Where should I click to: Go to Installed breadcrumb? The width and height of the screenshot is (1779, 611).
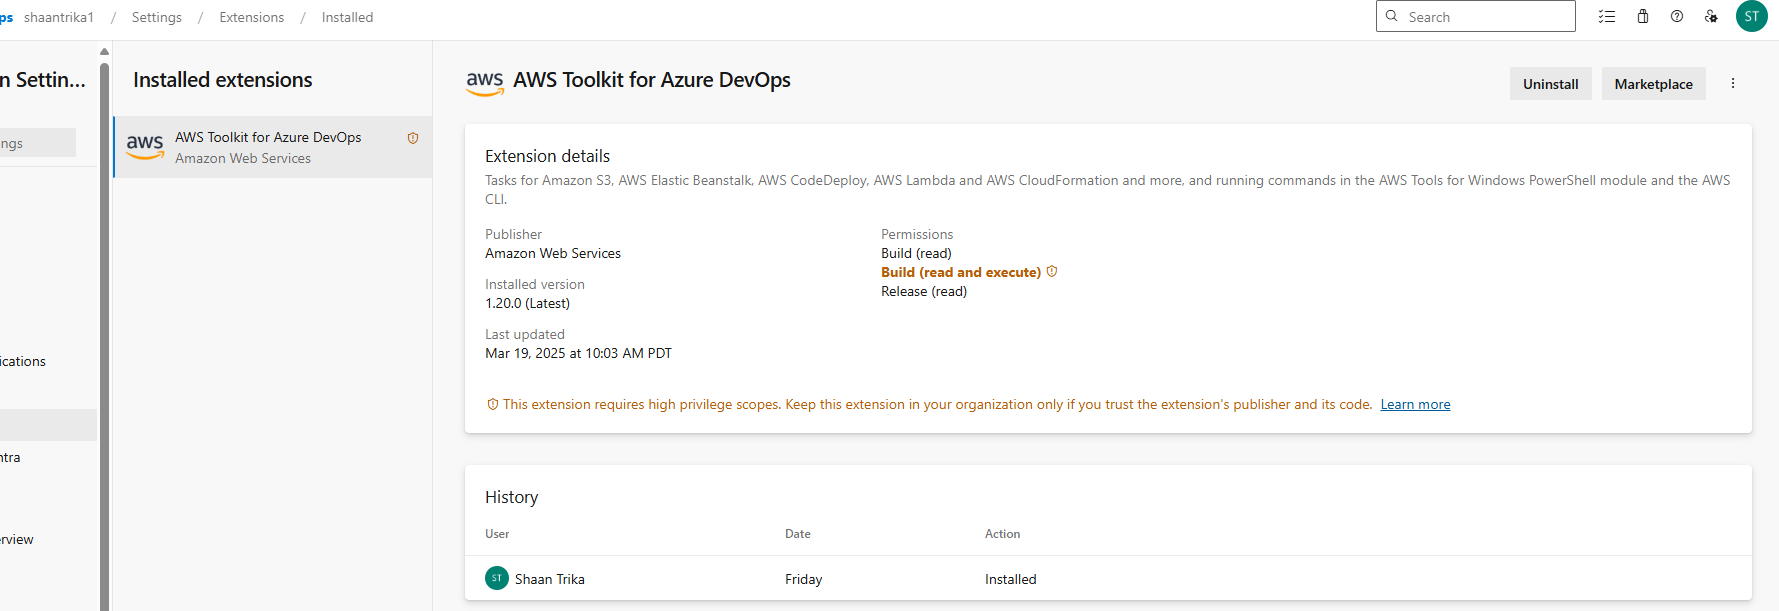(347, 17)
